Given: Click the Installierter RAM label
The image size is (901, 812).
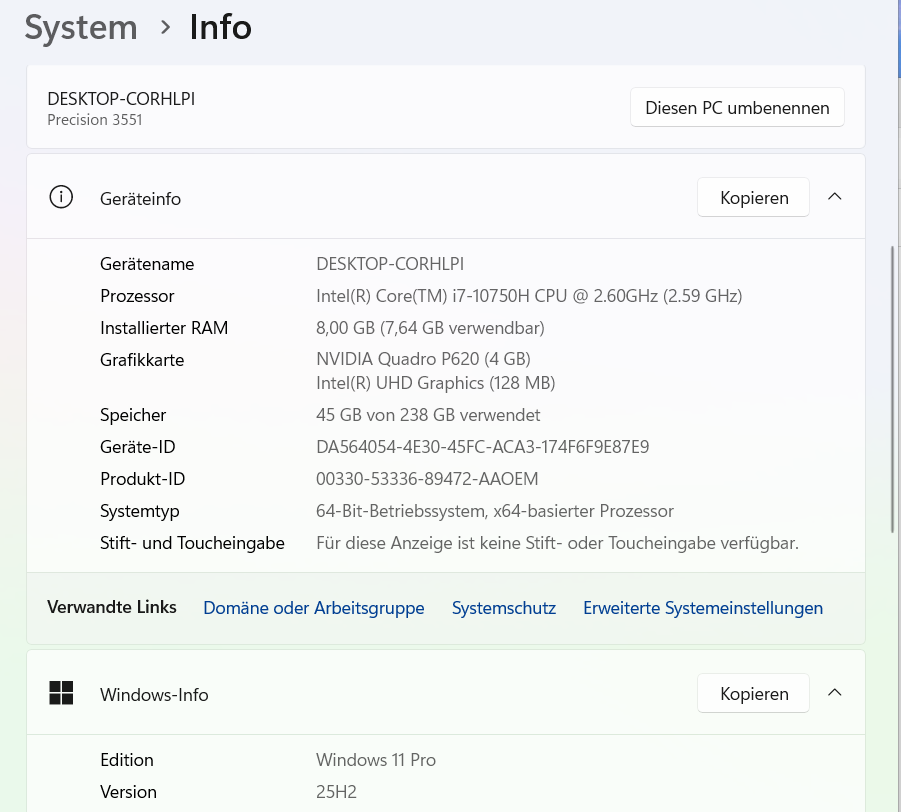Looking at the screenshot, I should coord(164,328).
